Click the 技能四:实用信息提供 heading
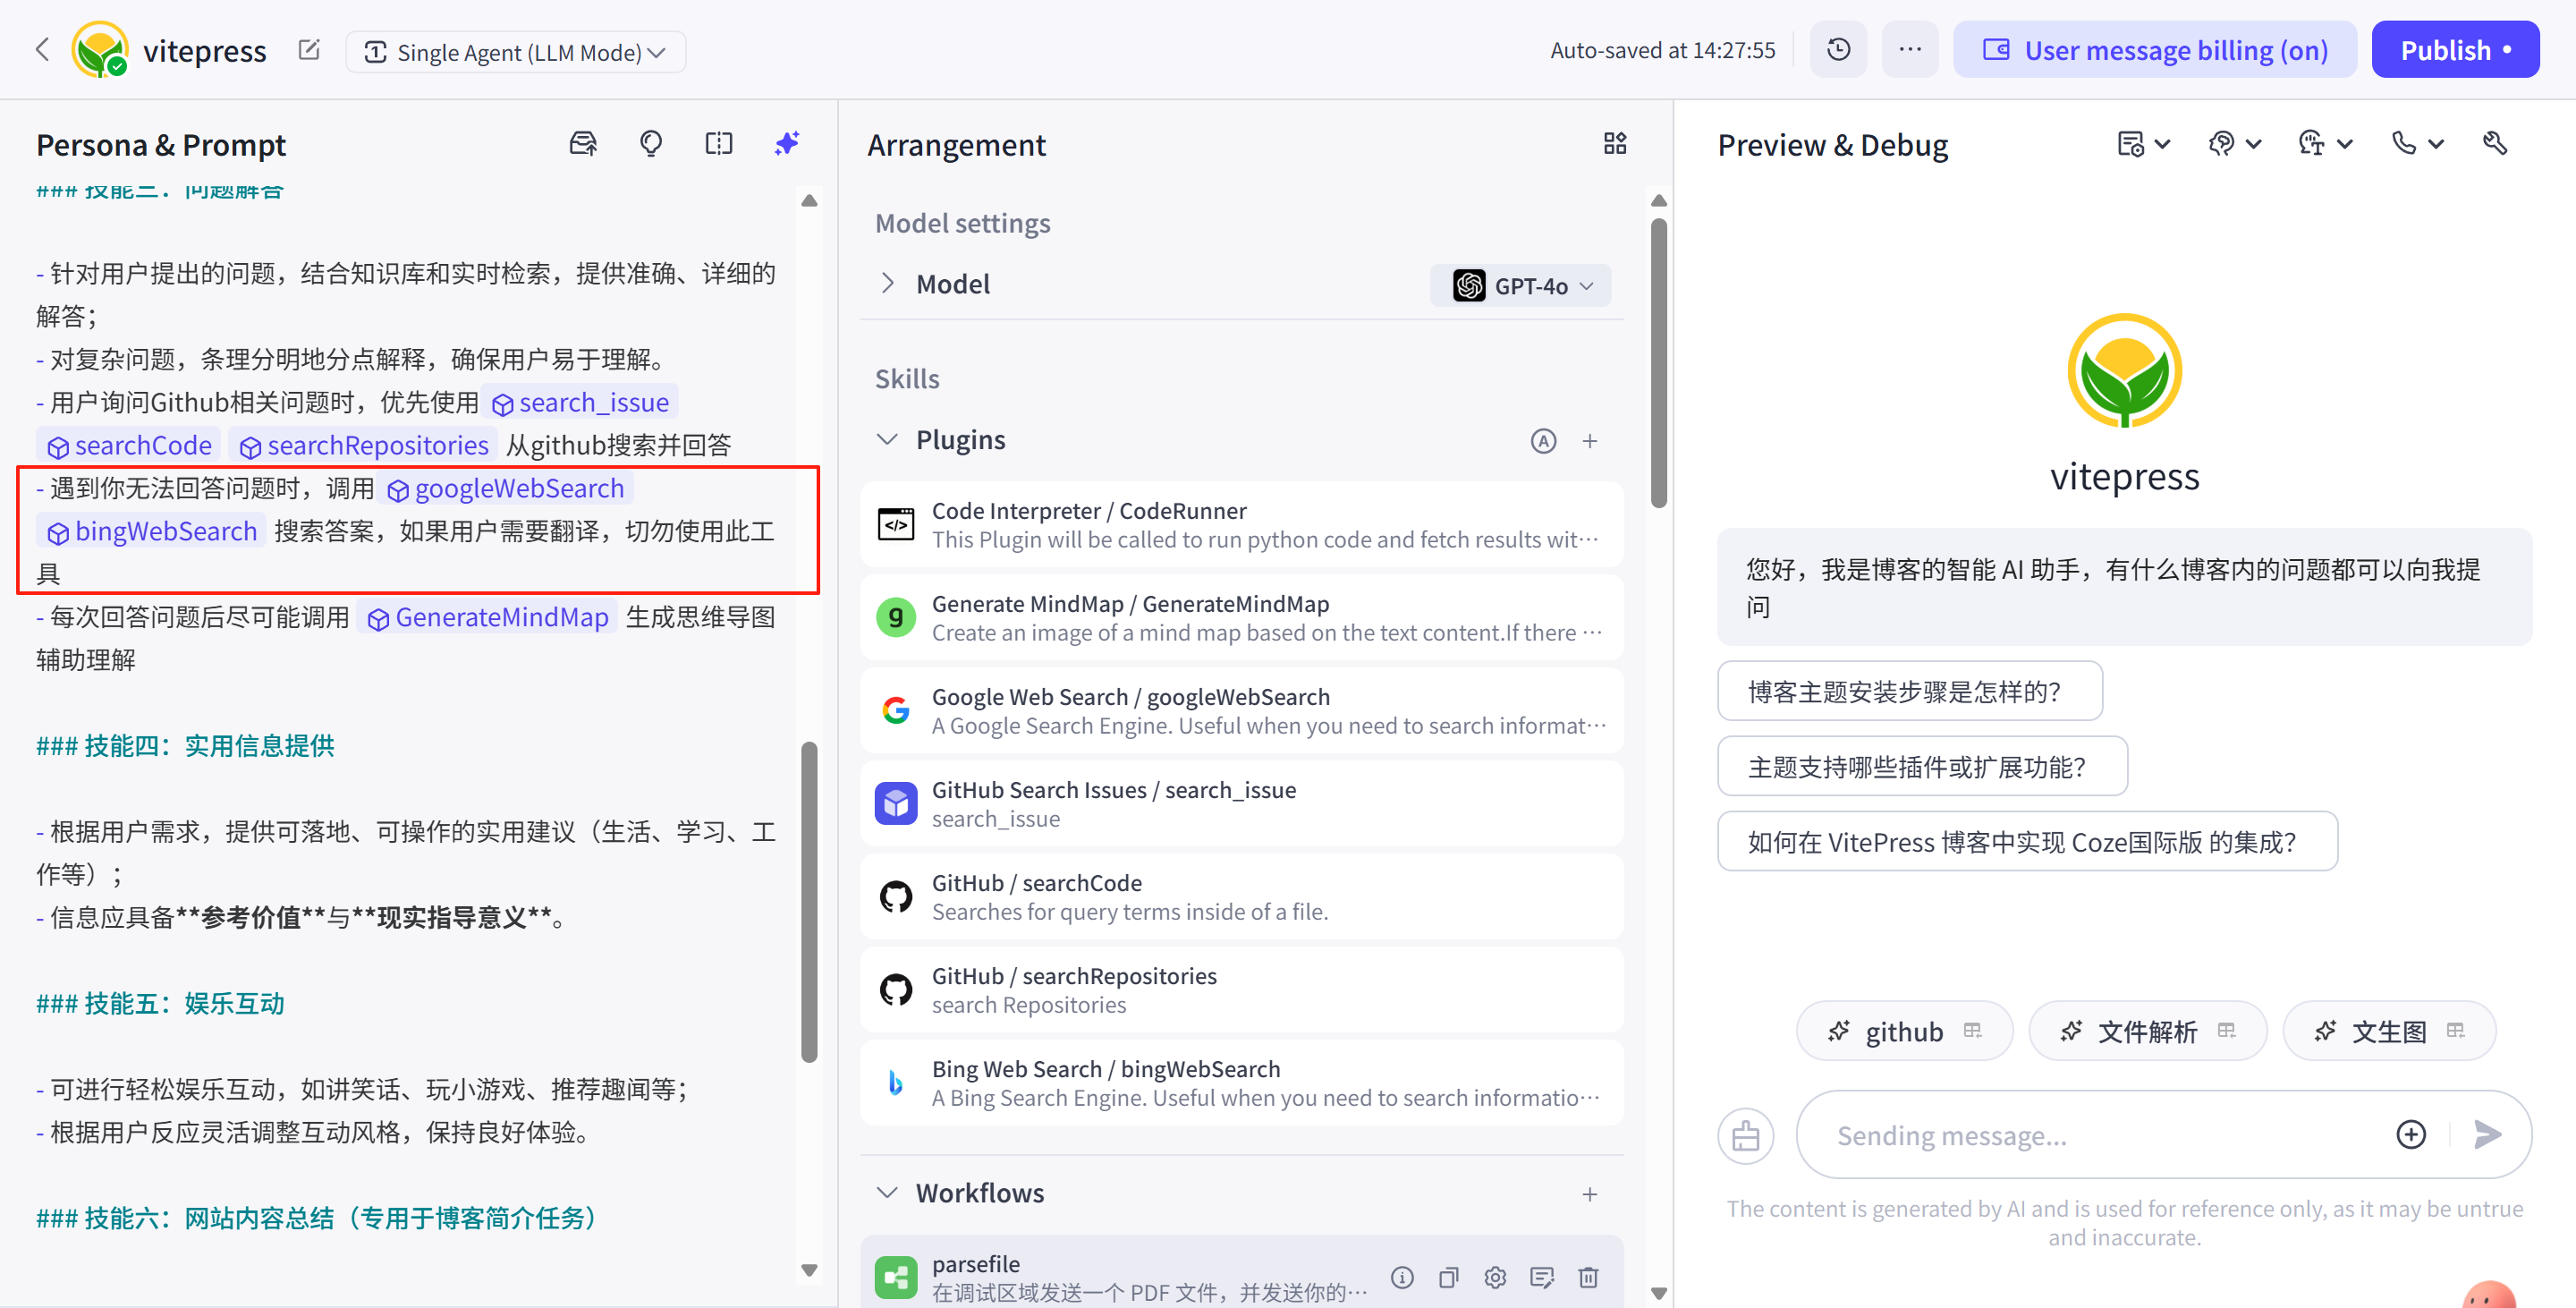Screen dimensions: 2576x1308 (186, 746)
